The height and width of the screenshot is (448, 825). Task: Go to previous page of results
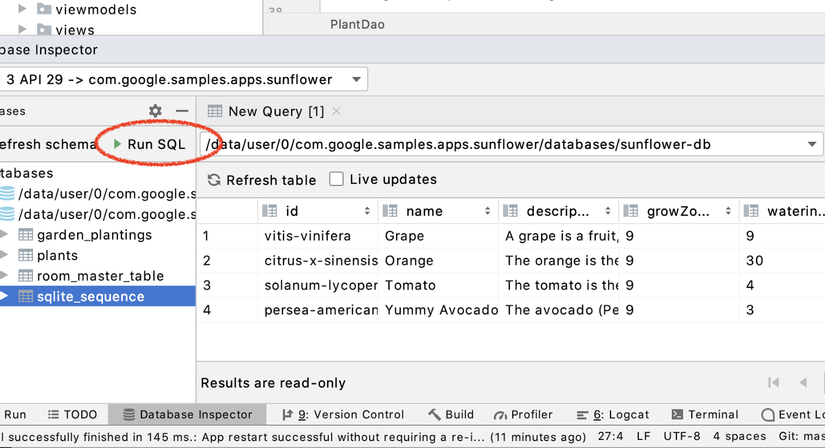coord(803,382)
